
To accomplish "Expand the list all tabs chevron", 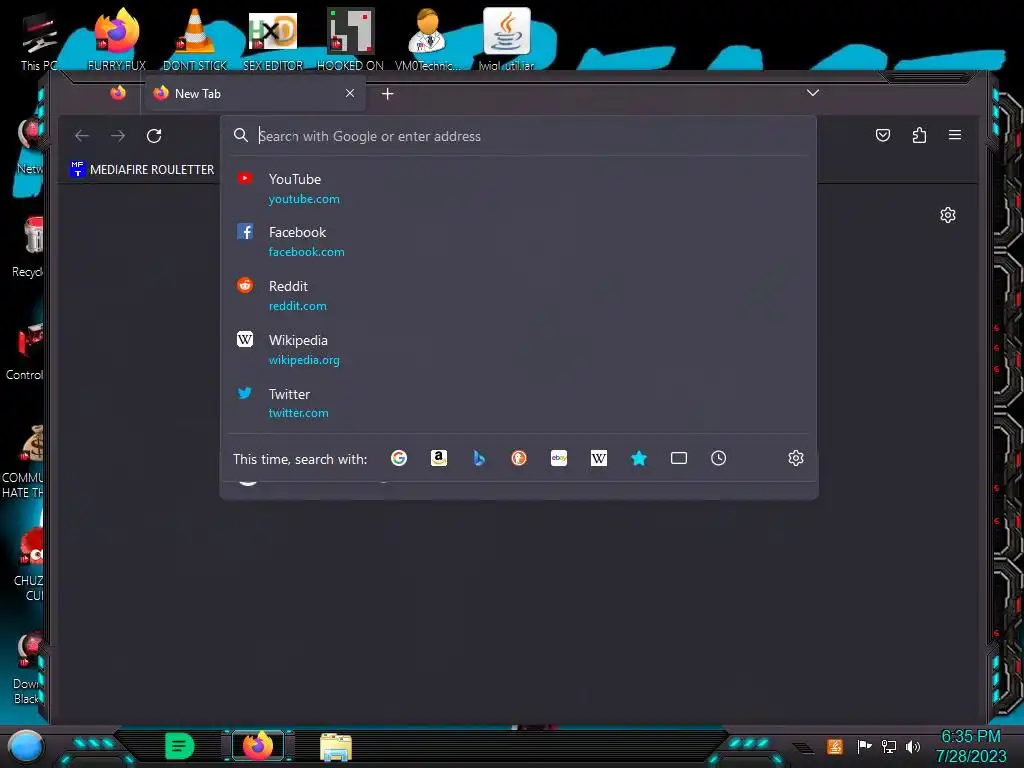I will click(x=812, y=93).
